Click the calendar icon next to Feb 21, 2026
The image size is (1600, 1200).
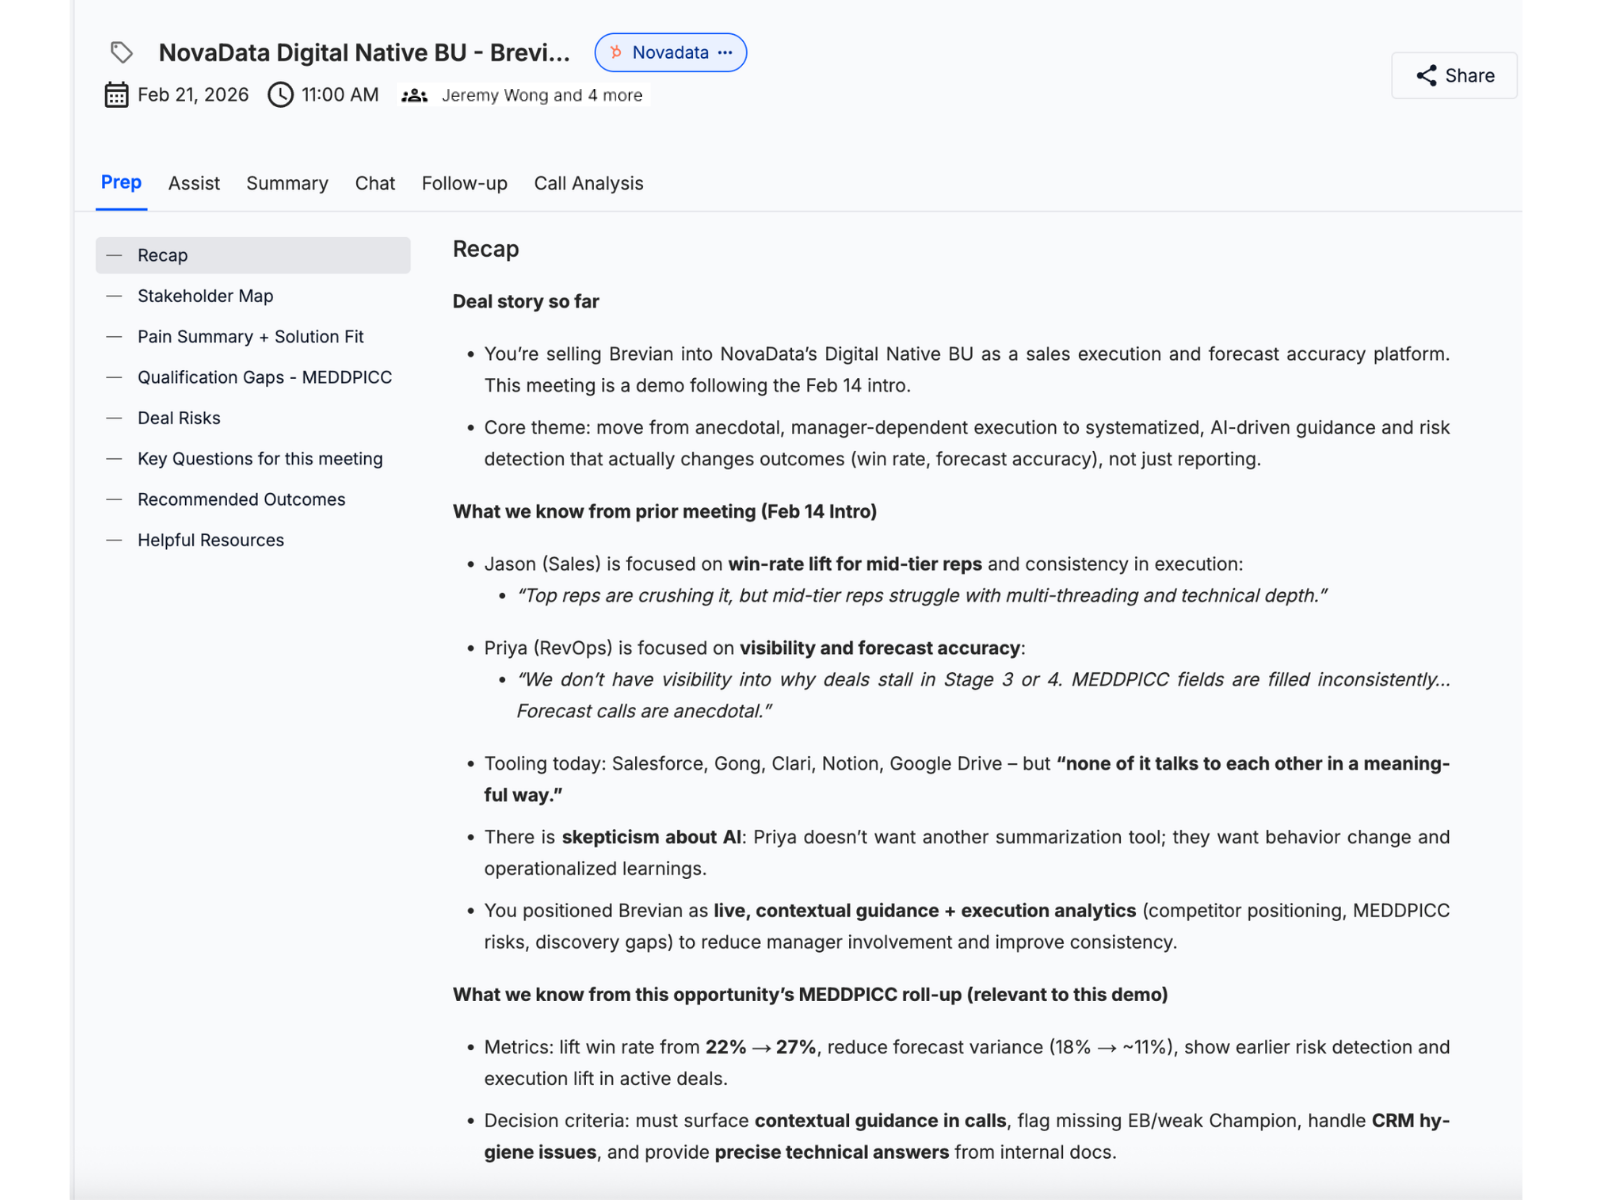[116, 95]
